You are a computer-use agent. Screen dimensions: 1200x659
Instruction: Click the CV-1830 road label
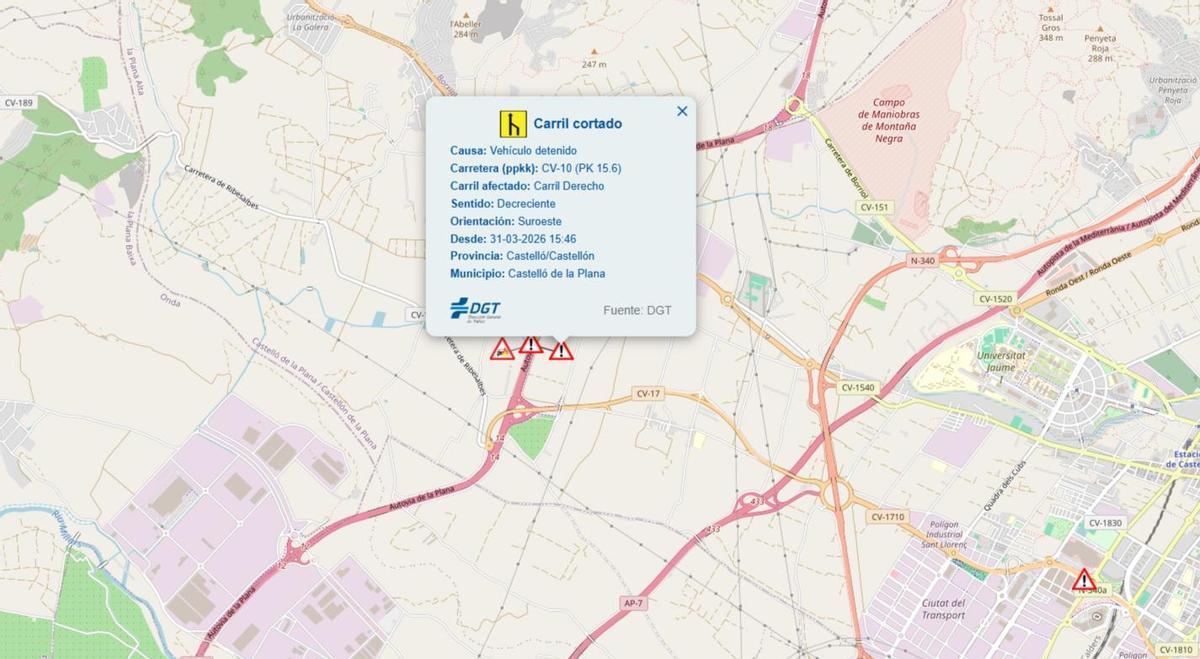tap(1106, 523)
